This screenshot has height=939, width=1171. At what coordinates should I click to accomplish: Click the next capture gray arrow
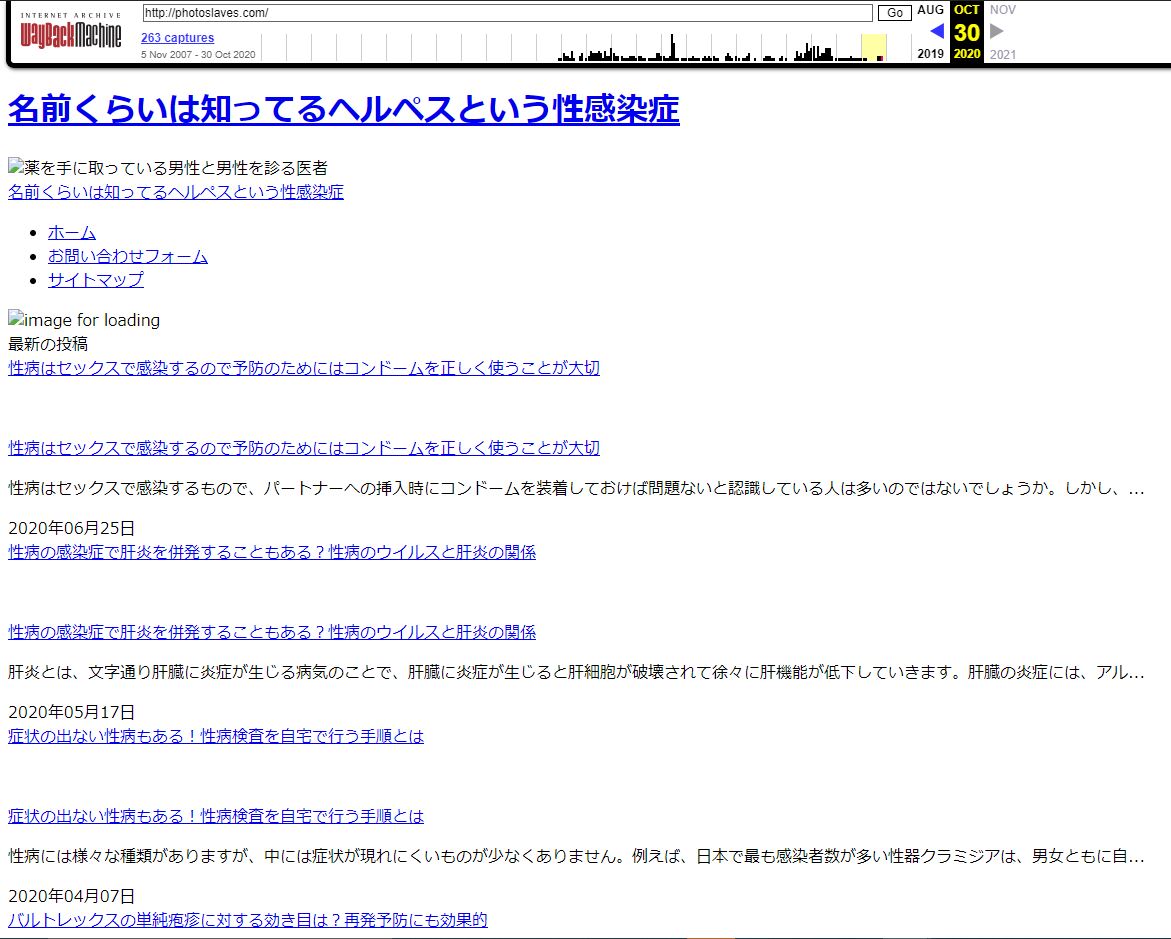pos(996,31)
